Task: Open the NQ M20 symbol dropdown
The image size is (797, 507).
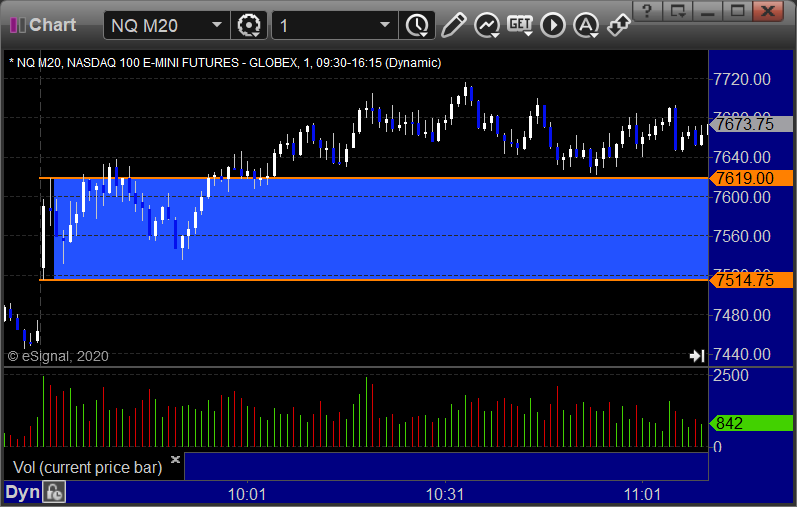Action: [217, 25]
